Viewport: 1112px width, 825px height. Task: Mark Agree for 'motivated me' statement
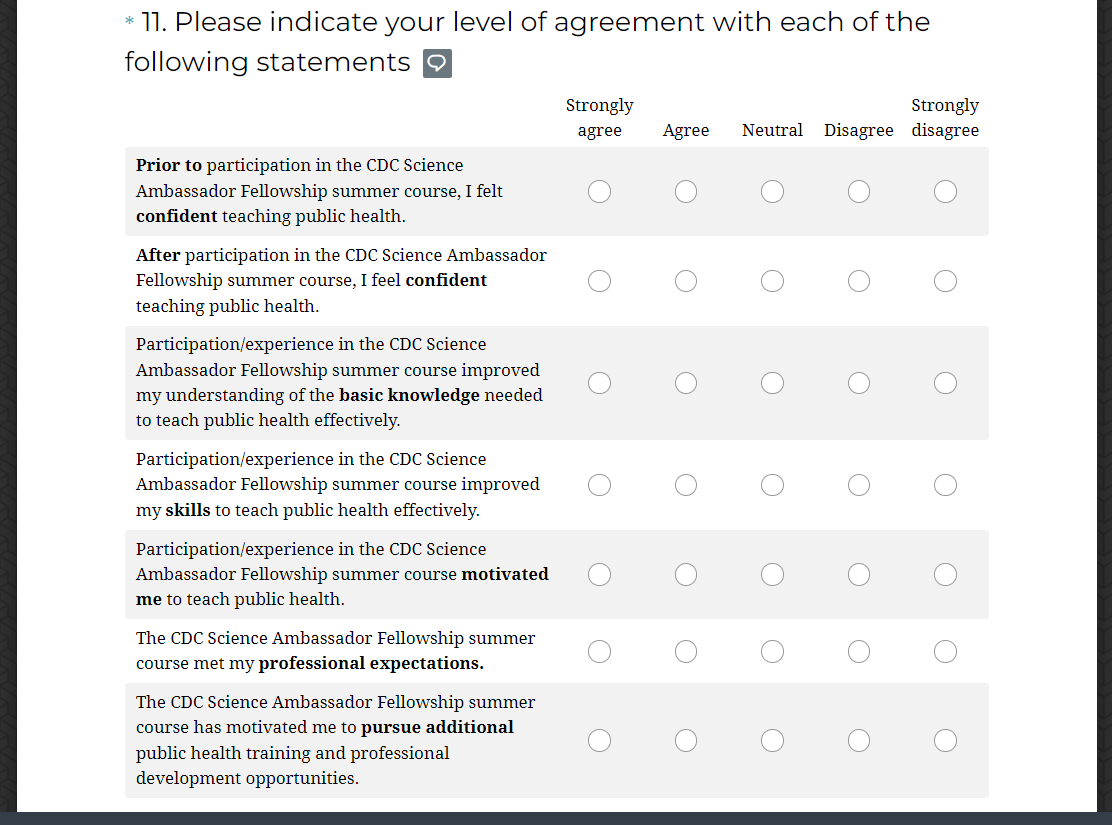(x=686, y=574)
